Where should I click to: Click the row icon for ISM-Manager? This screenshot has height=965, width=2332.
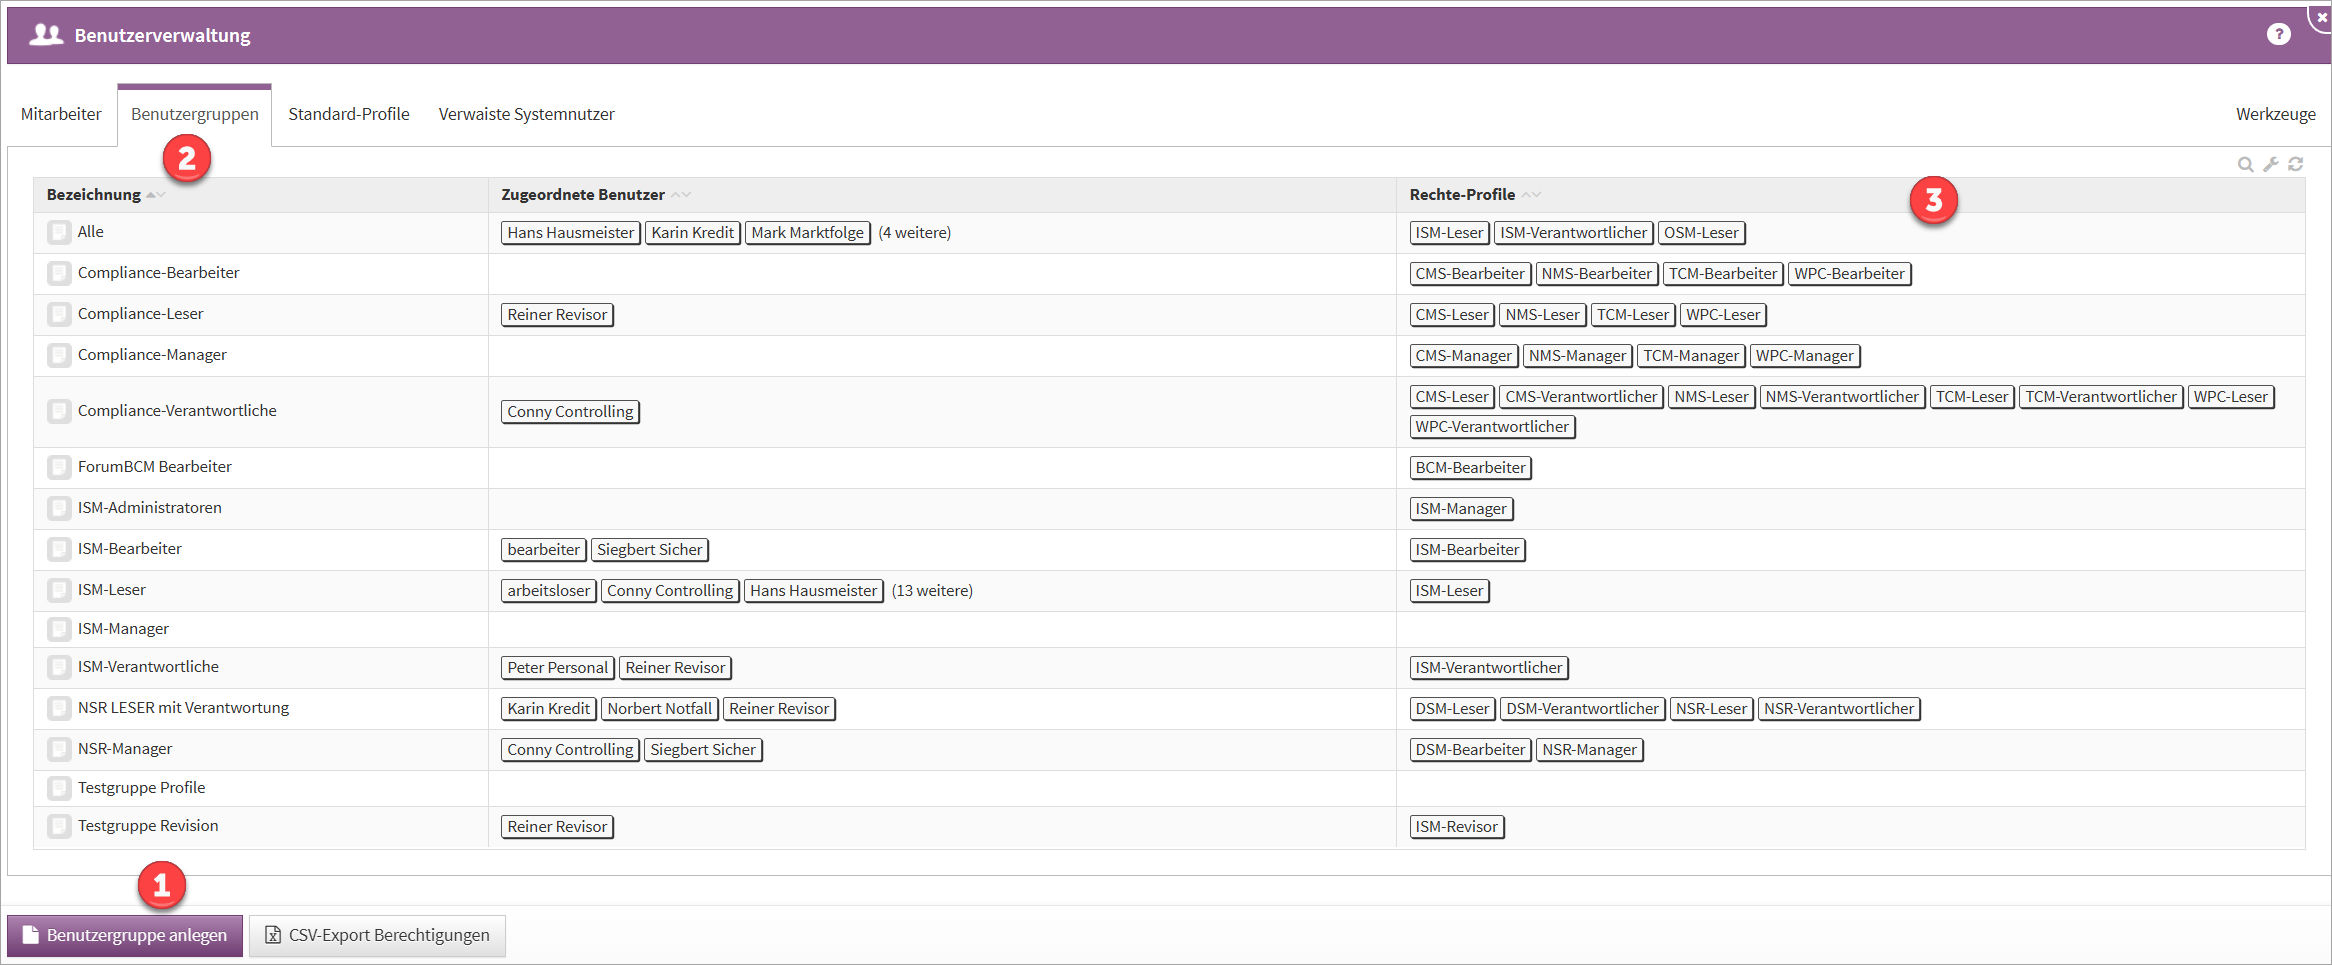[59, 629]
